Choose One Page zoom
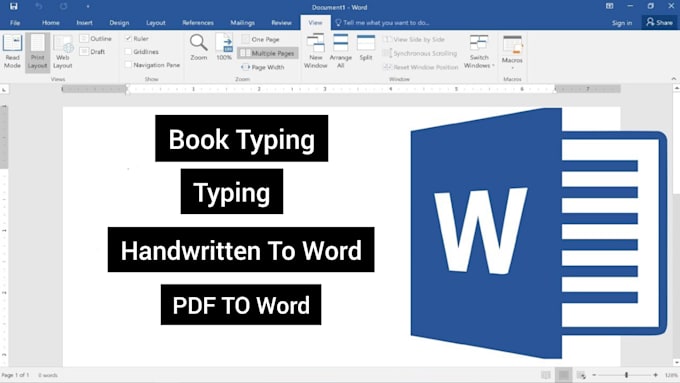This screenshot has width=680, height=383. [261, 39]
